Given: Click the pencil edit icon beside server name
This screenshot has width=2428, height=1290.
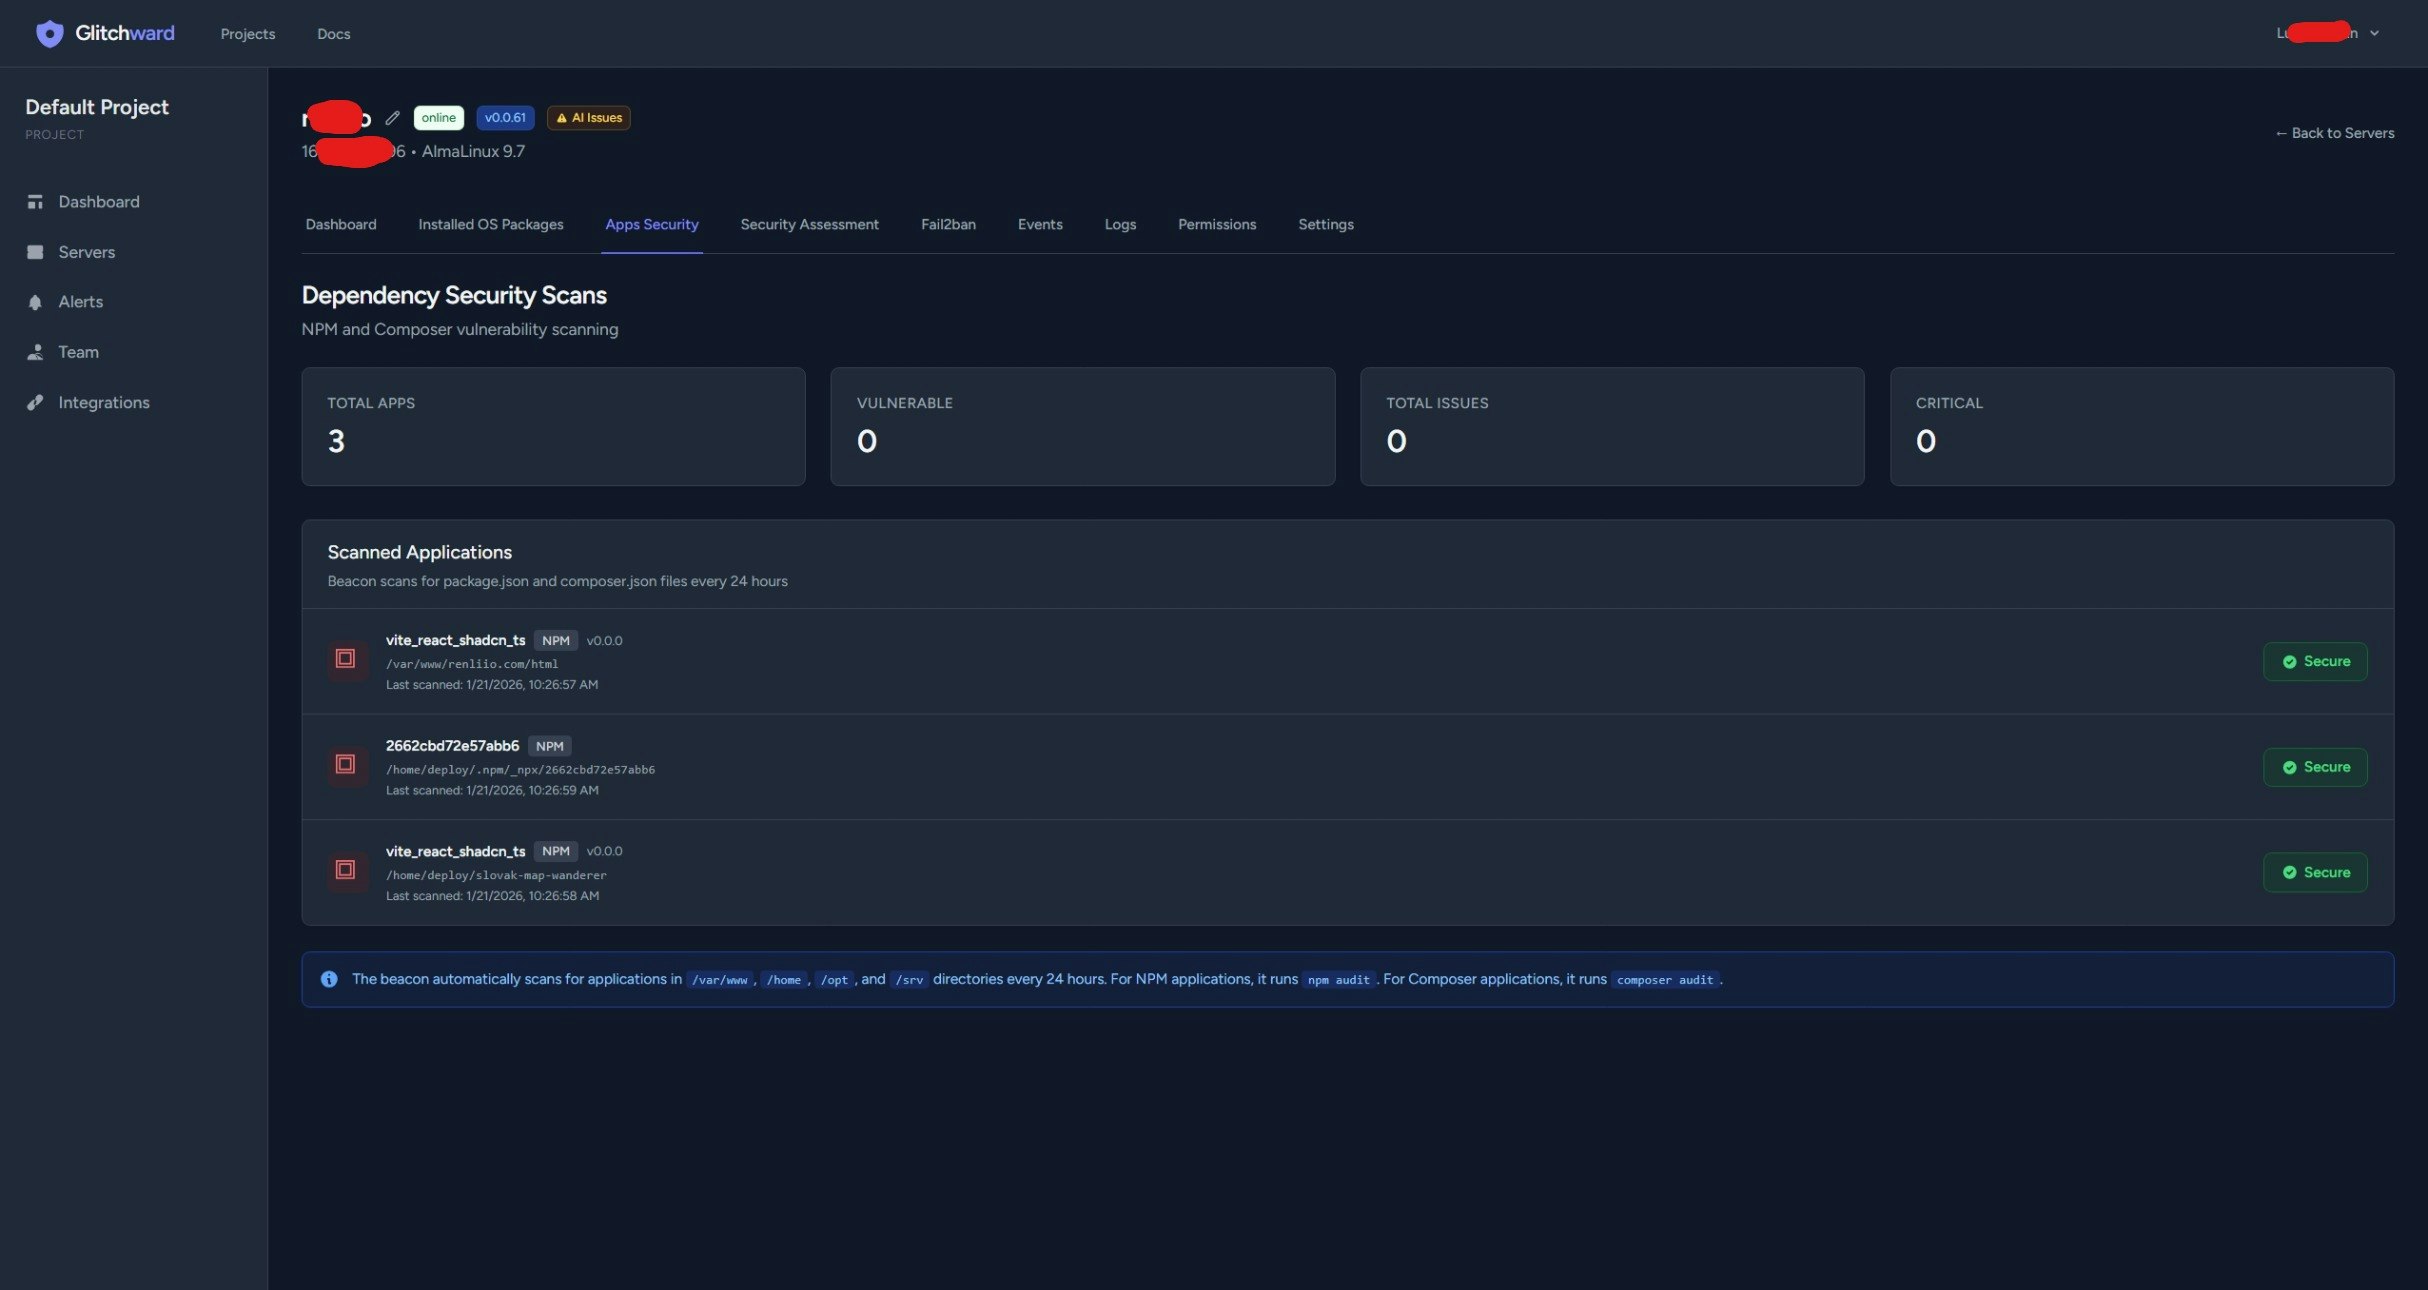Looking at the screenshot, I should pyautogui.click(x=393, y=118).
